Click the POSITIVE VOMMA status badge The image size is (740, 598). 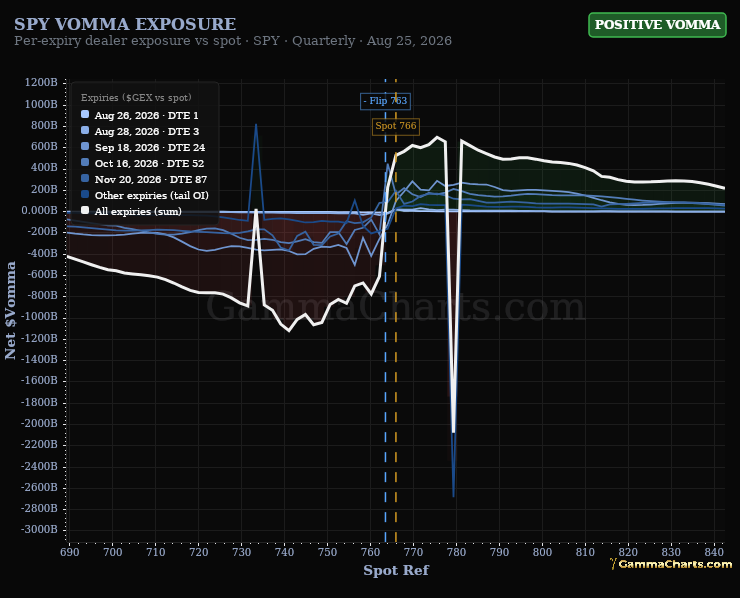[x=657, y=25]
